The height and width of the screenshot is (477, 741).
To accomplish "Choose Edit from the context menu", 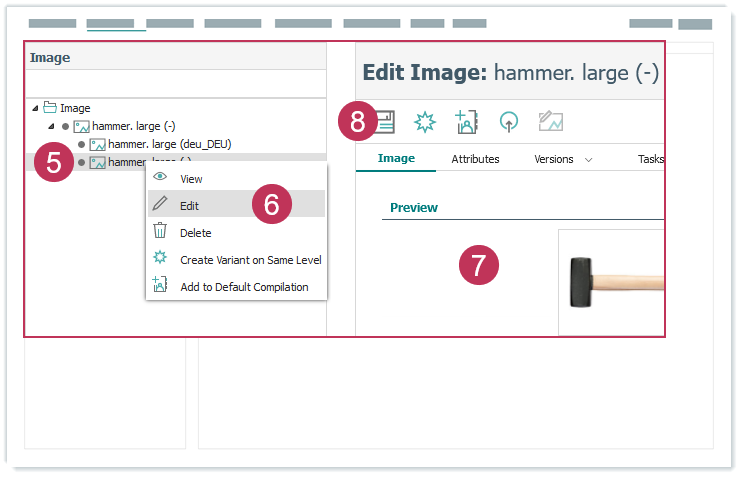I will pos(189,205).
